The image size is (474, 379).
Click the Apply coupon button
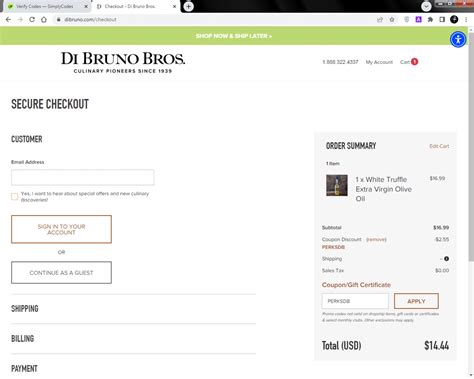(x=416, y=301)
